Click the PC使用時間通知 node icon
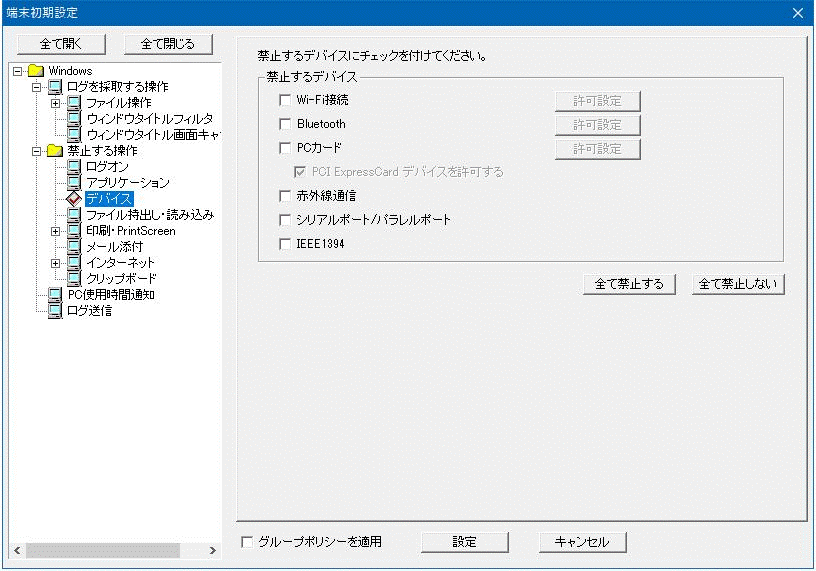Image resolution: width=816 pixels, height=571 pixels. point(55,295)
